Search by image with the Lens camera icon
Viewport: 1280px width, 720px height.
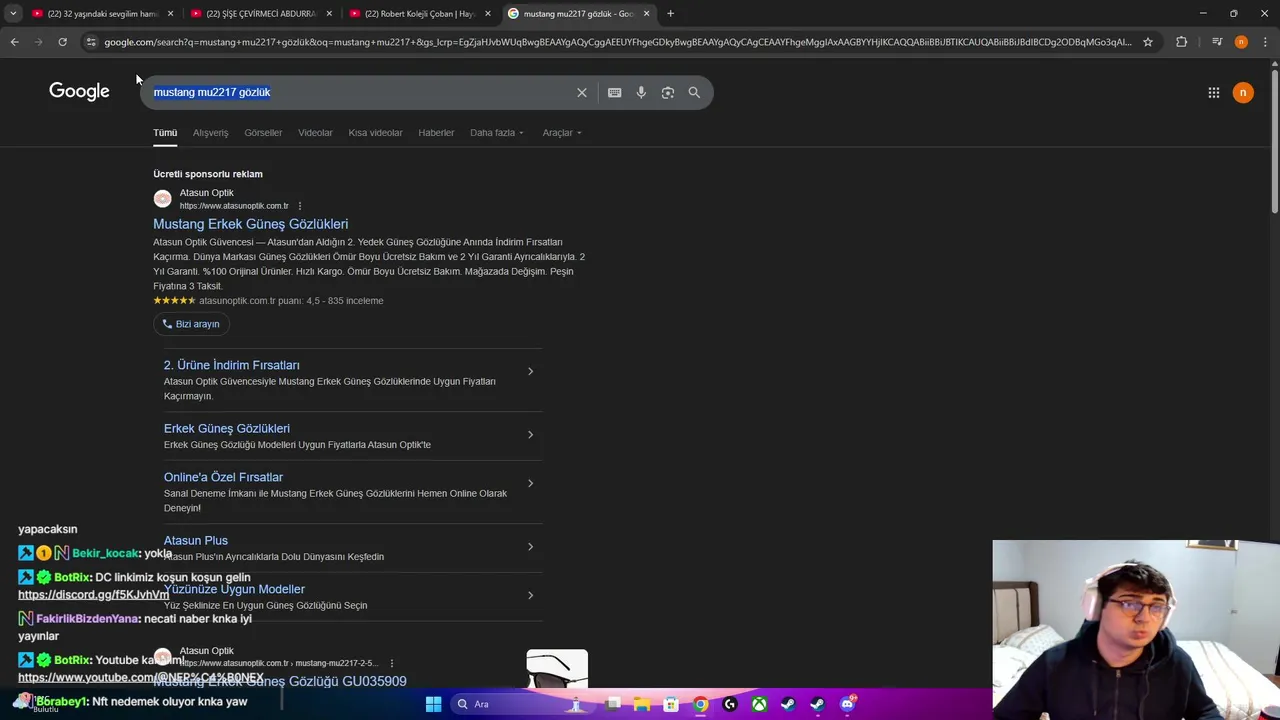(668, 92)
